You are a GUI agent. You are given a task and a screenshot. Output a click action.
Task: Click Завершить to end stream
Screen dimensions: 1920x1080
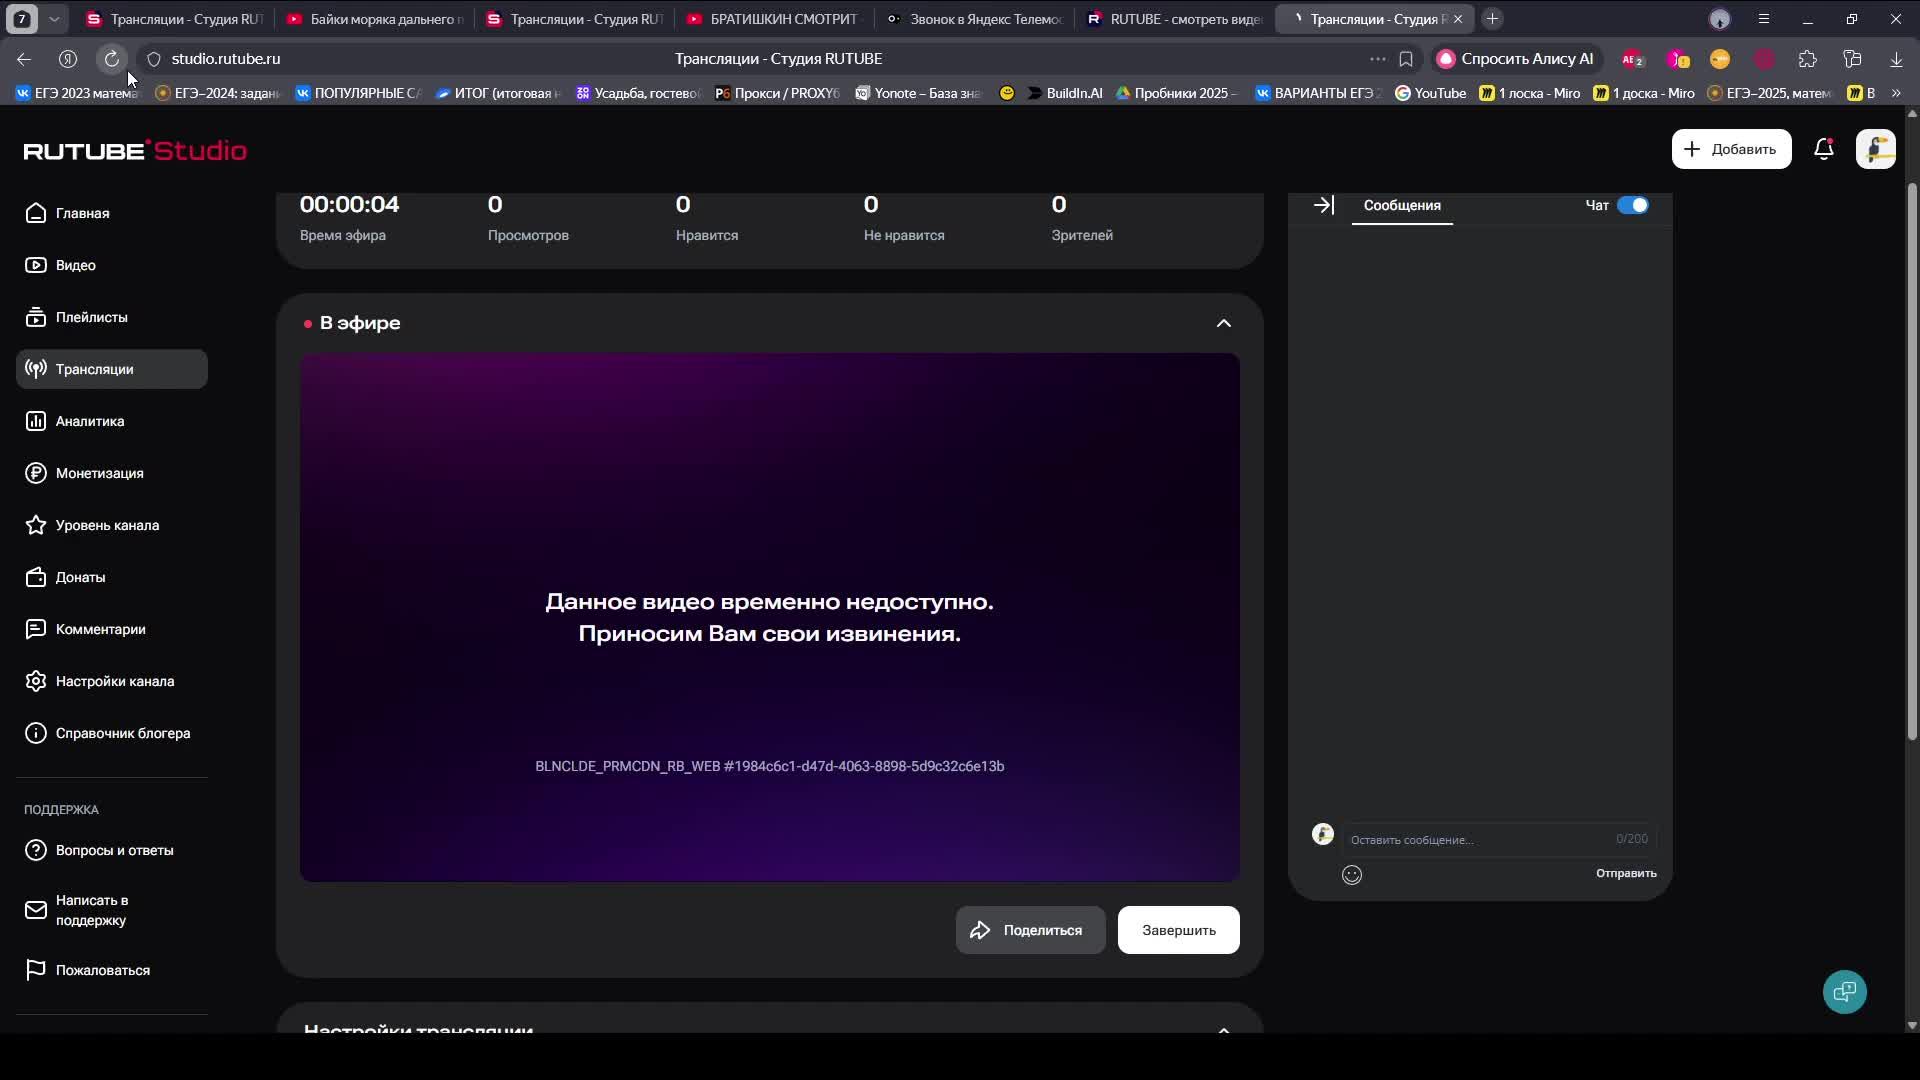tap(1178, 930)
